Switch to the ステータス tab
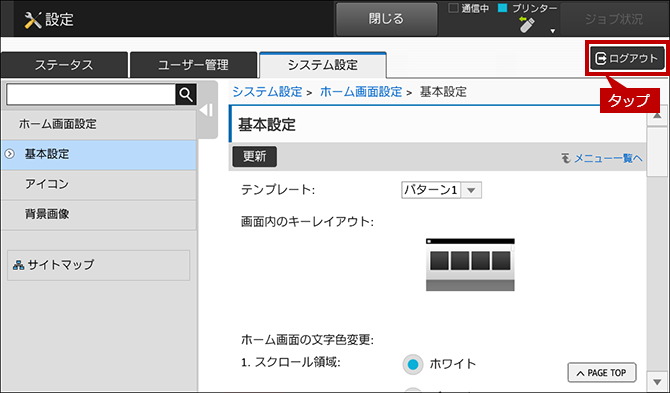Screen dimensions: 670x393 pyautogui.click(x=64, y=65)
